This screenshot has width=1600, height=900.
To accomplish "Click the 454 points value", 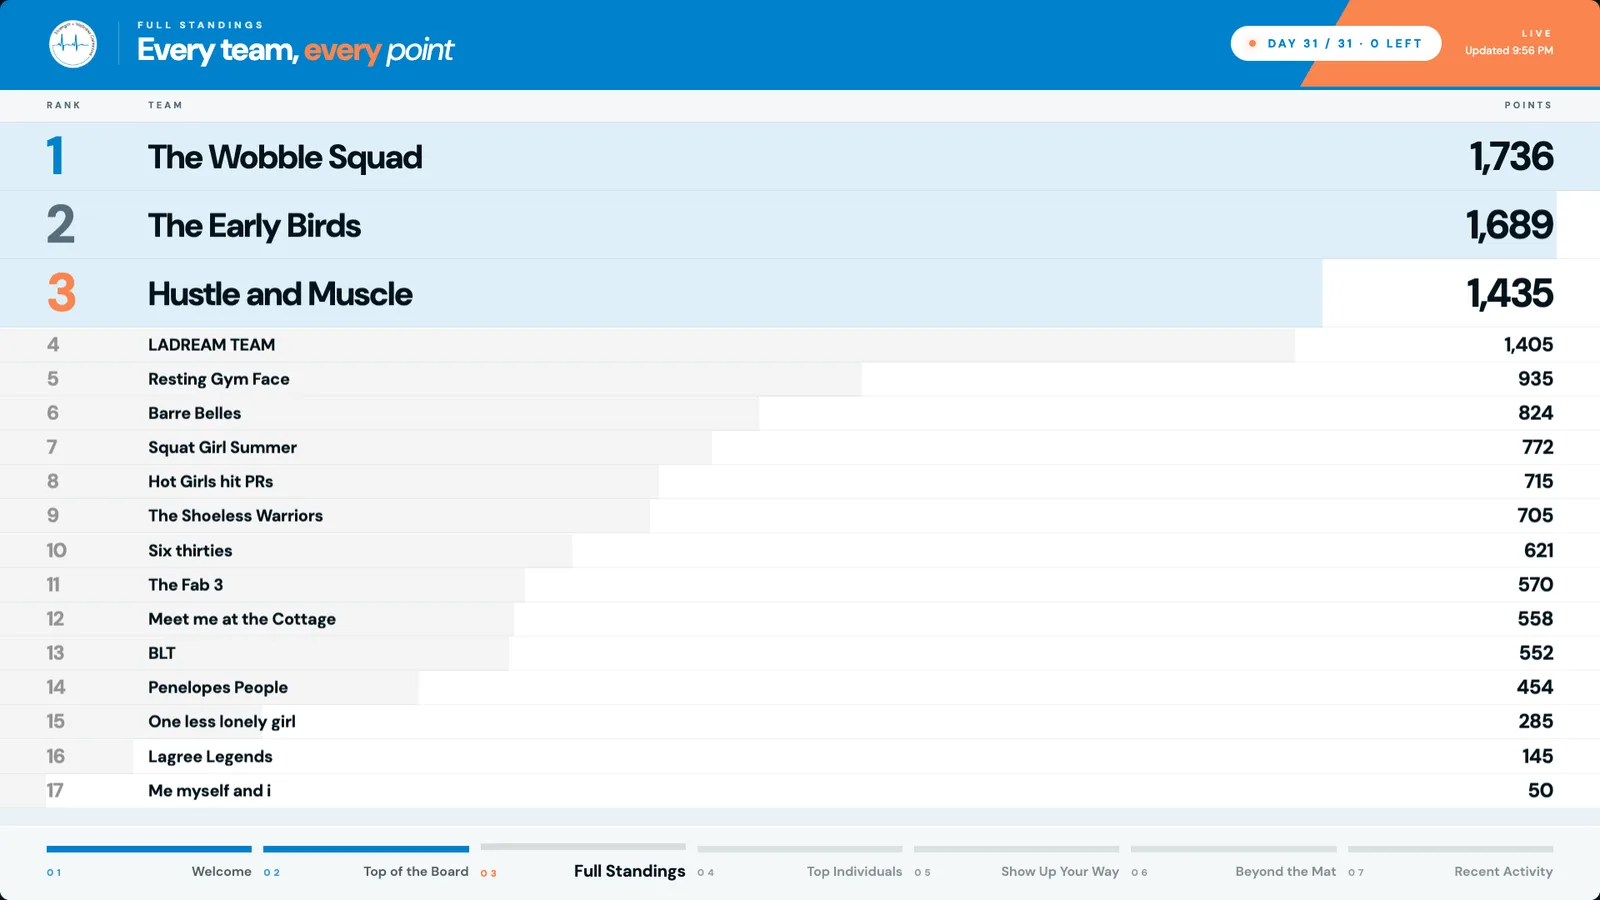I will pos(1535,687).
